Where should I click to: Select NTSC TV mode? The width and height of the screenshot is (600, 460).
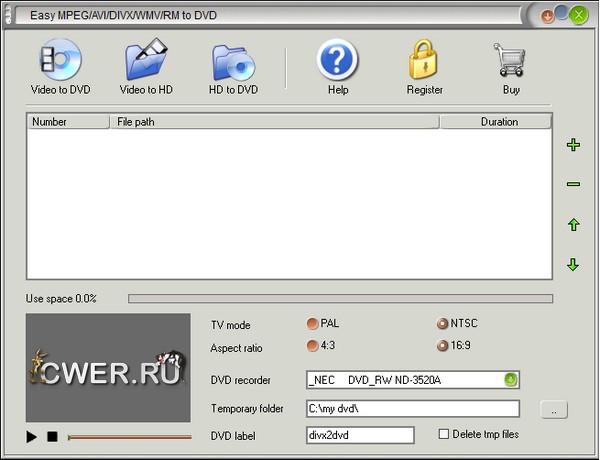(442, 324)
